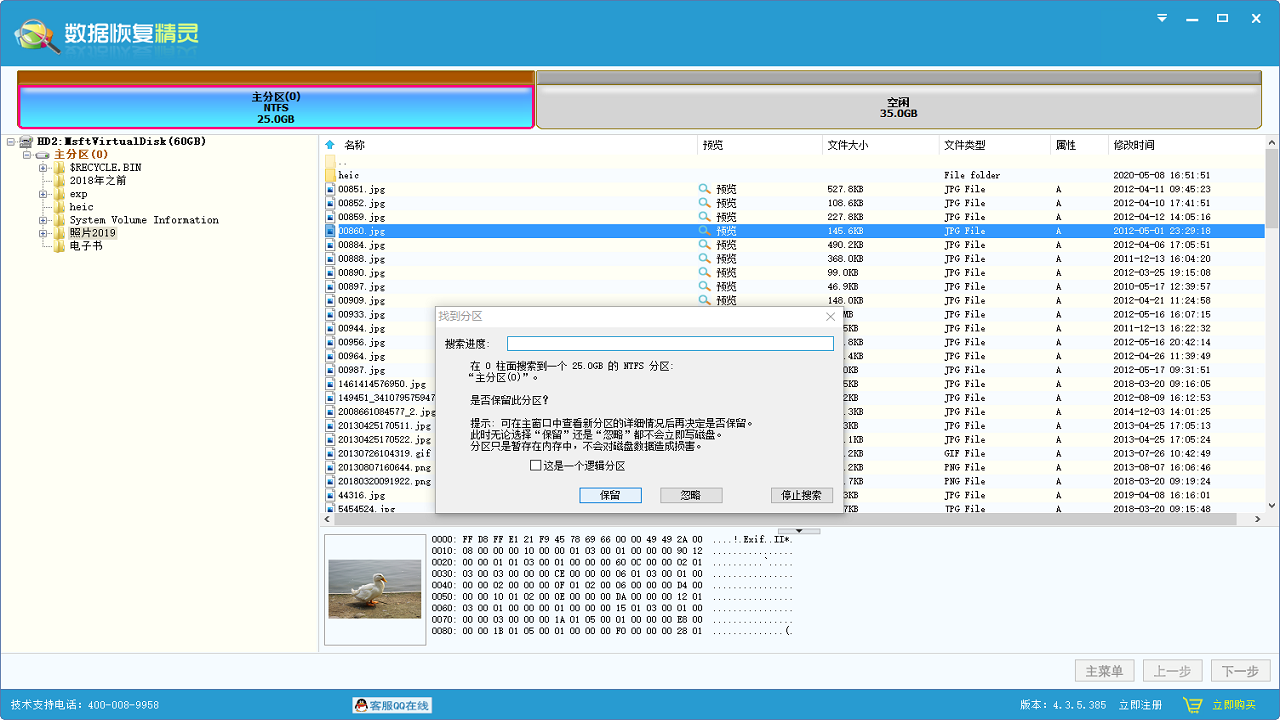
Task: Click the heic folder icon in file list
Action: 330,175
